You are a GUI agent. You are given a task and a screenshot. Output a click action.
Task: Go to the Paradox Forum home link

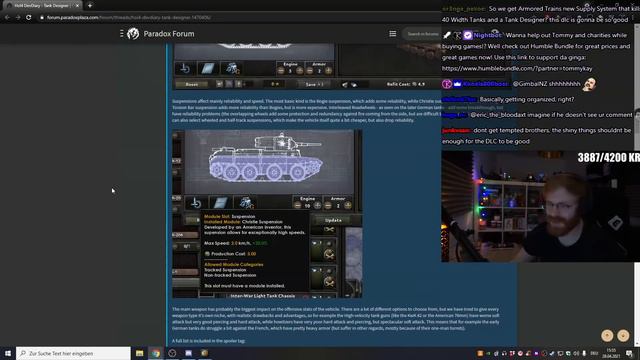coord(169,34)
